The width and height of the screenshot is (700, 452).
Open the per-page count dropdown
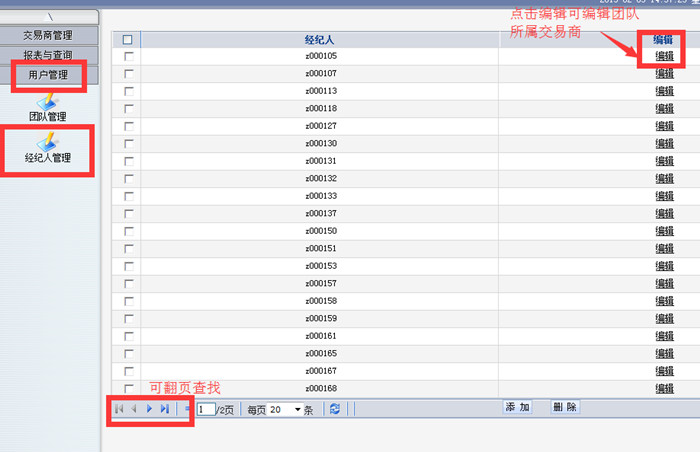pyautogui.click(x=298, y=409)
